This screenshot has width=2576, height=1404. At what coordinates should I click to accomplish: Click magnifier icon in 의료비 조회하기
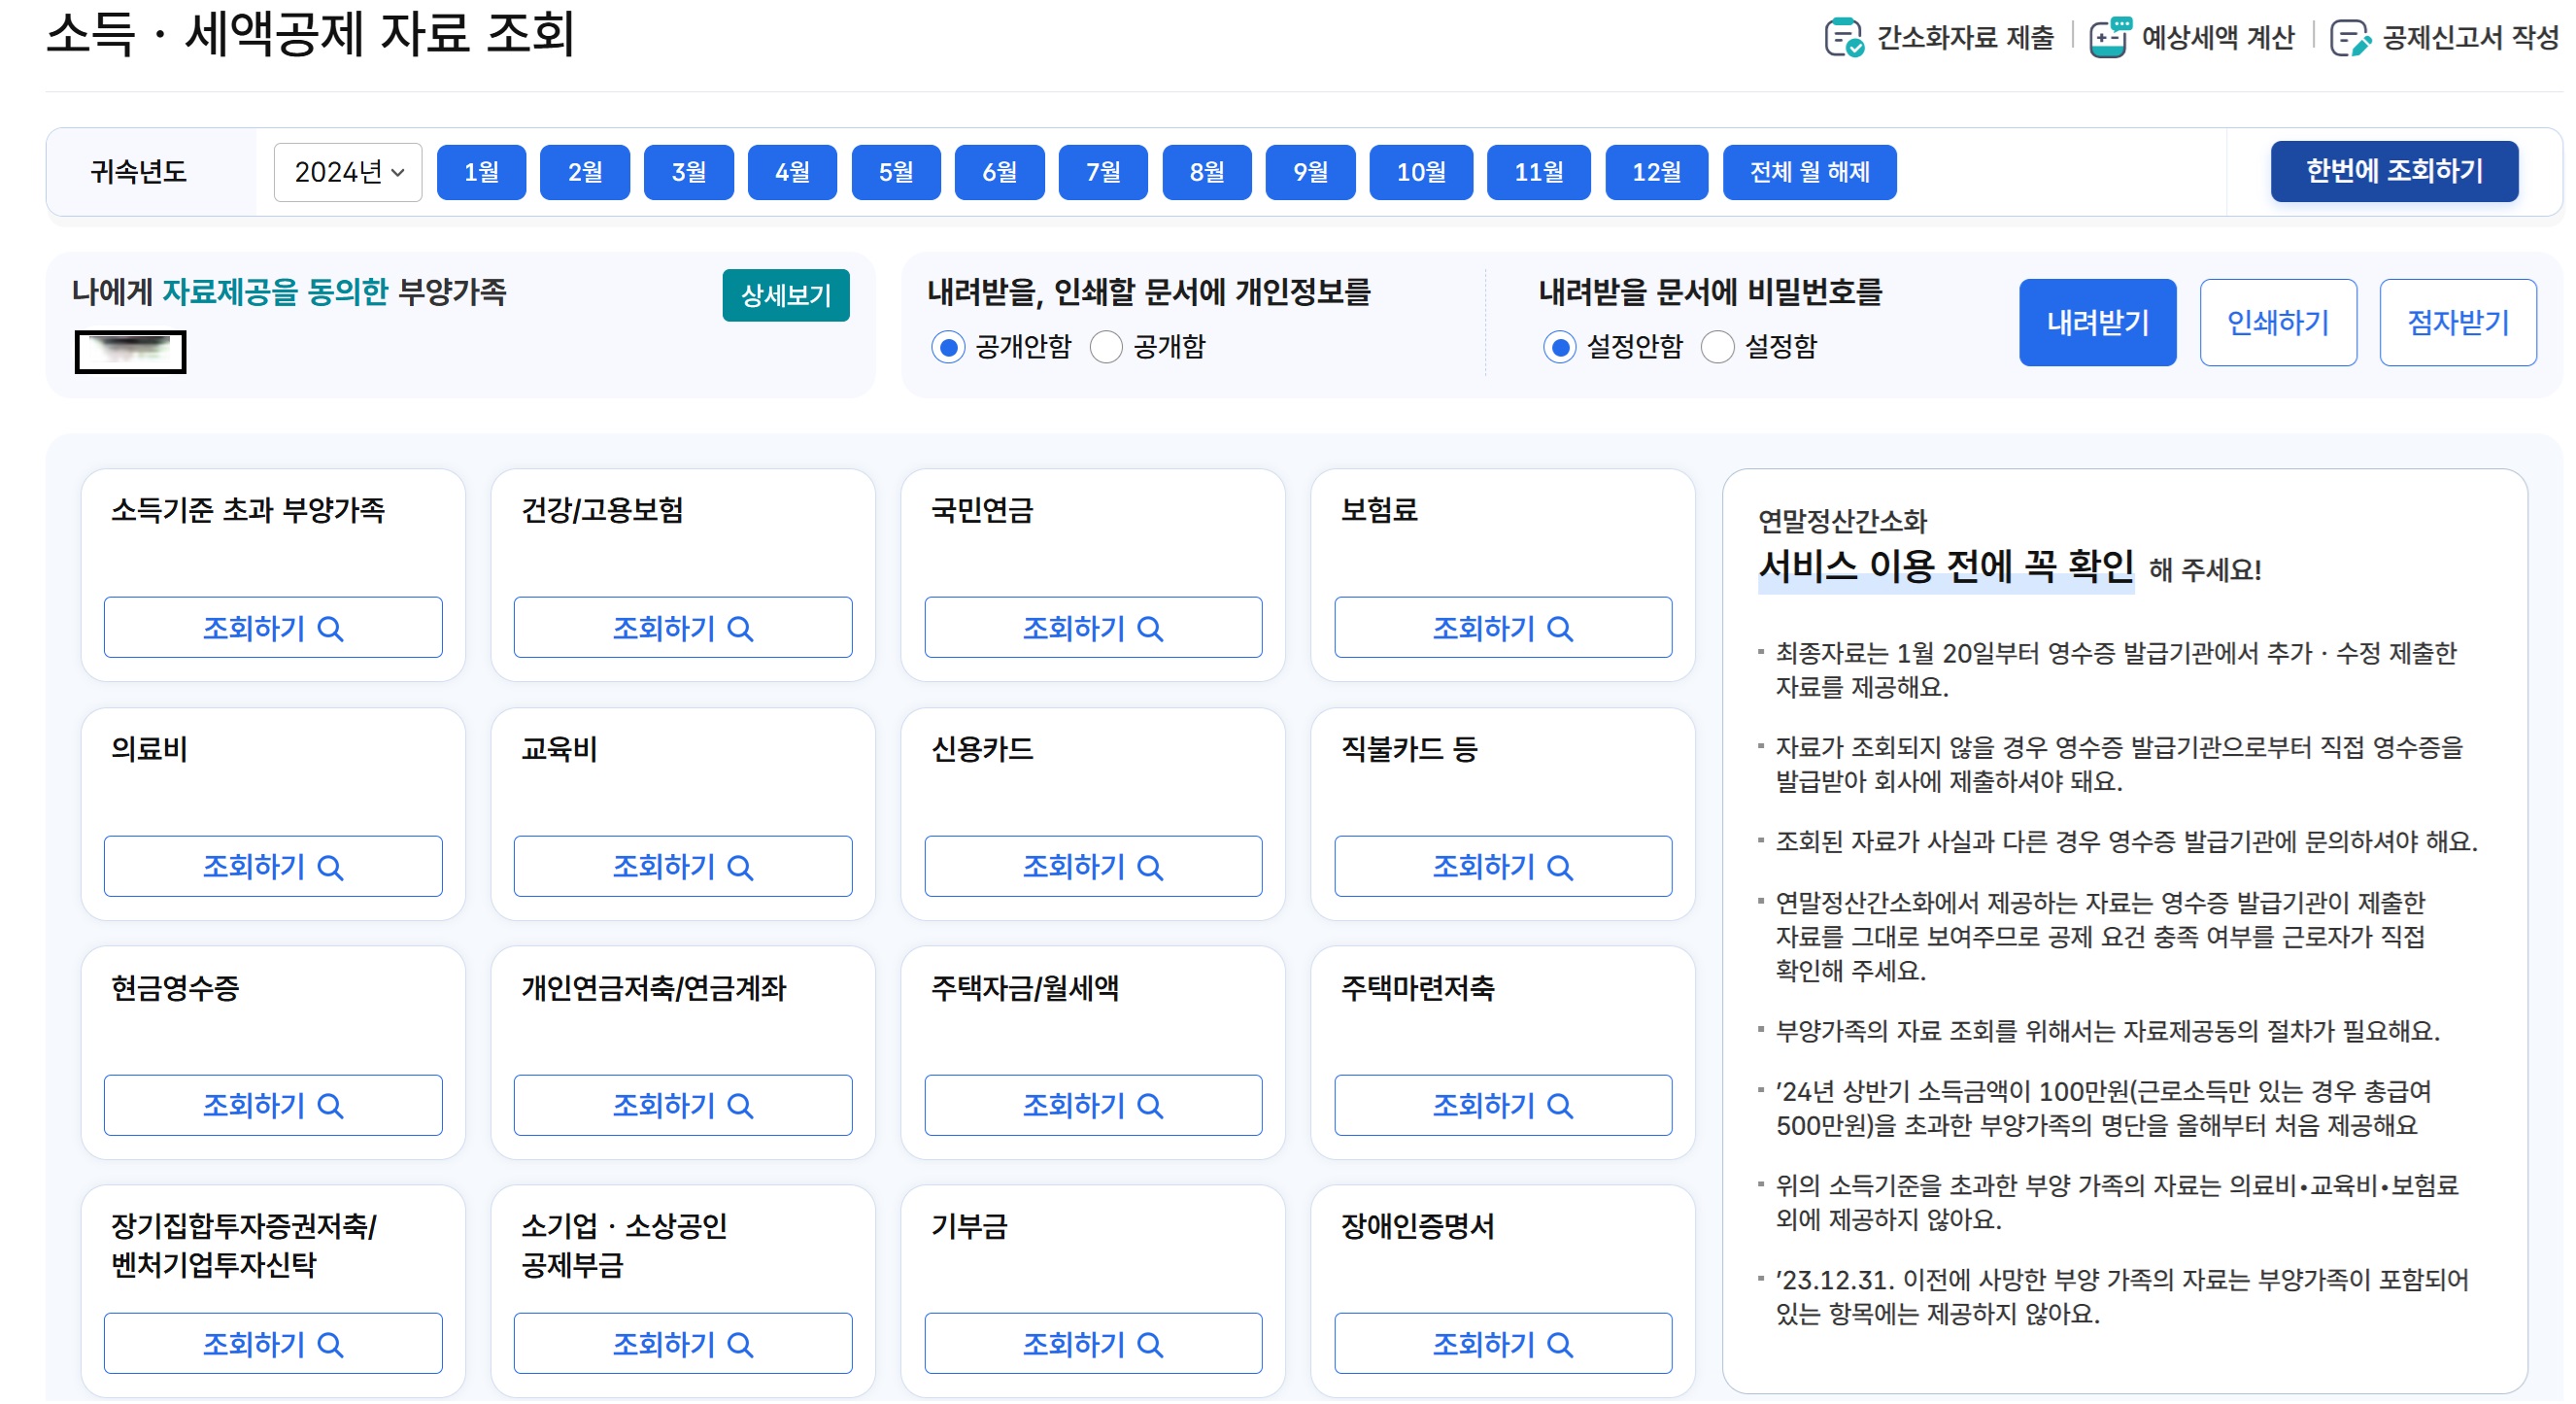[330, 868]
